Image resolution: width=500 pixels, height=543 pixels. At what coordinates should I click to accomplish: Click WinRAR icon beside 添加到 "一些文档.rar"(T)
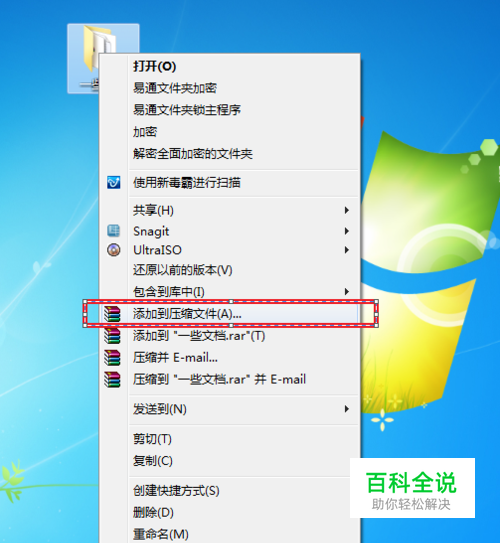113,336
